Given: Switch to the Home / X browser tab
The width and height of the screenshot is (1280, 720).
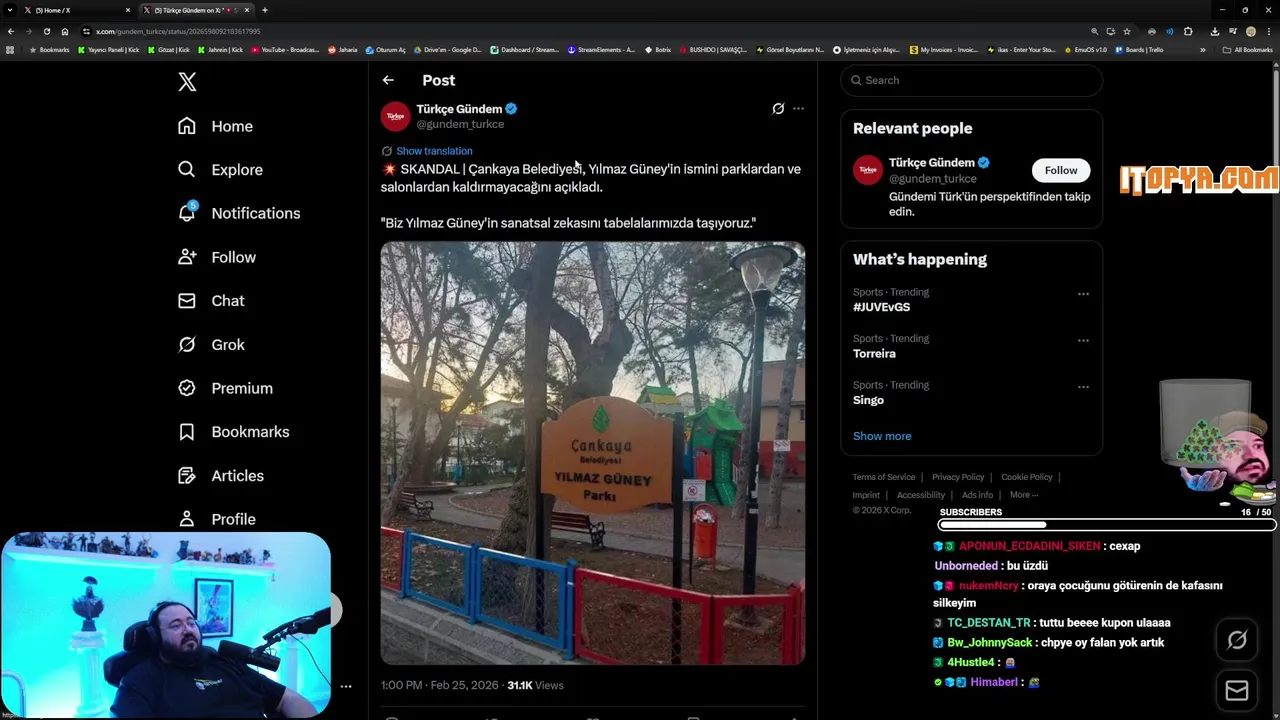Looking at the screenshot, I should tap(77, 10).
